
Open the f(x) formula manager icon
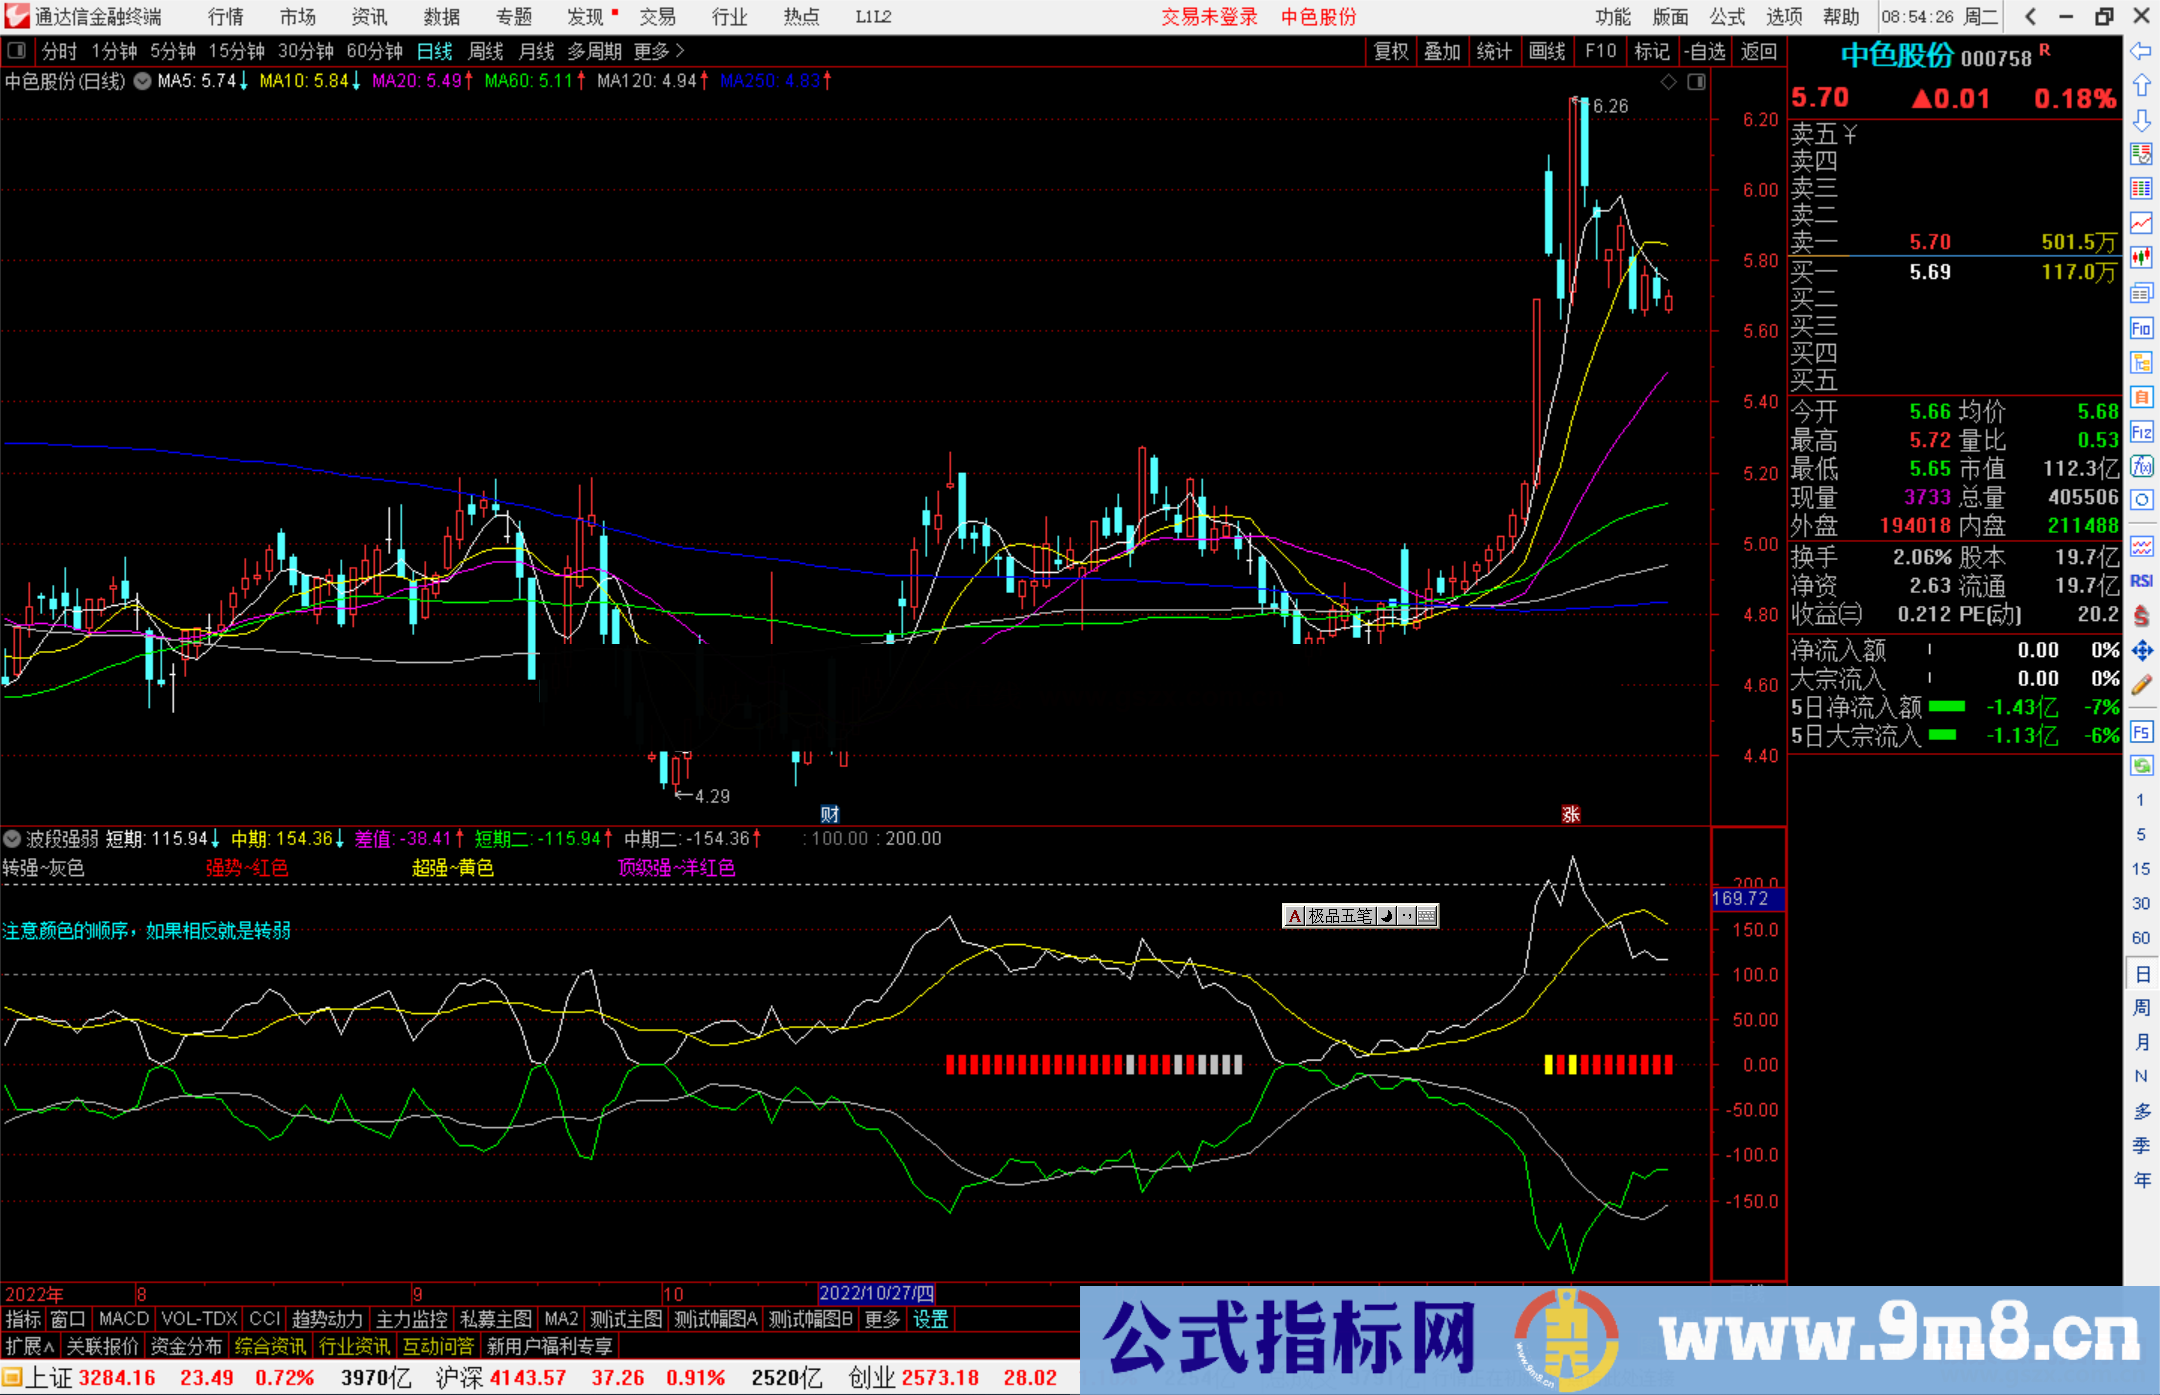point(2141,466)
